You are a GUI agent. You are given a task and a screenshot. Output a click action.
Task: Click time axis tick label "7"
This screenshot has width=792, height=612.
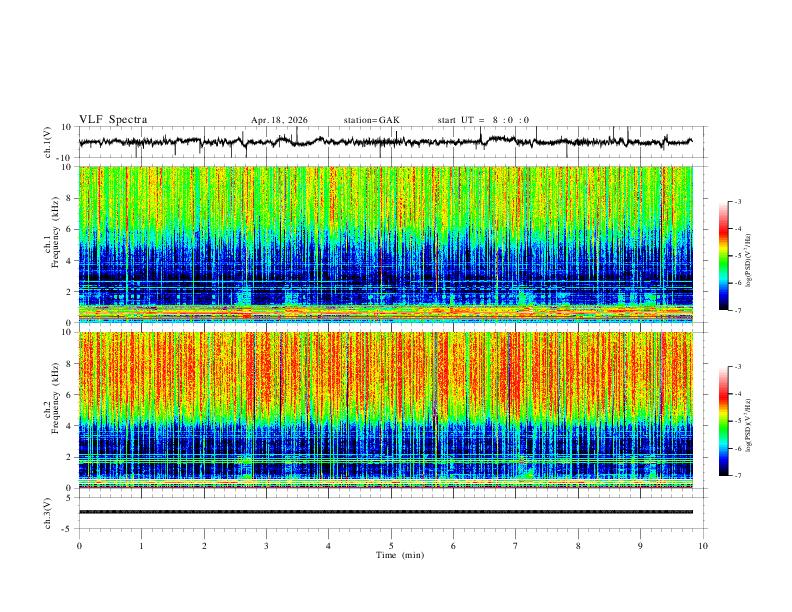516,546
